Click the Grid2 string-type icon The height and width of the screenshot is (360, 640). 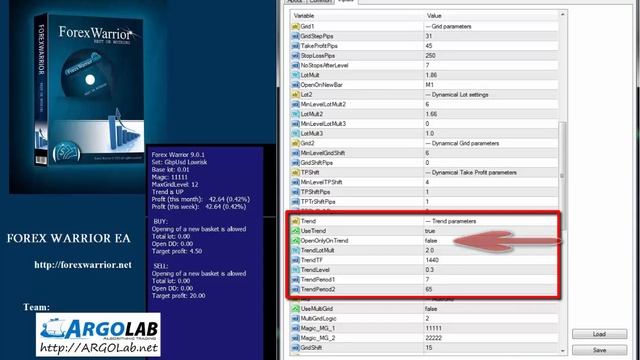[x=295, y=143]
